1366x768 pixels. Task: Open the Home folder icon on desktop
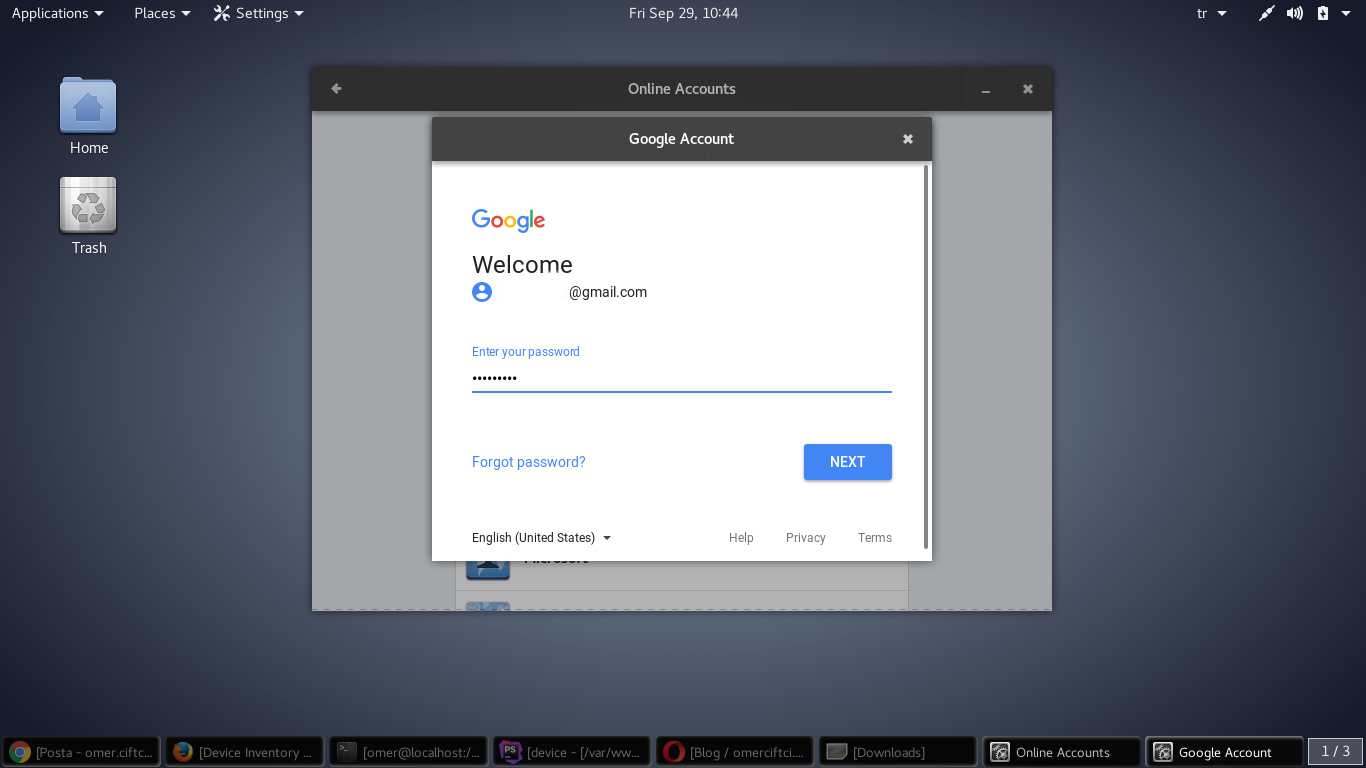(x=88, y=107)
